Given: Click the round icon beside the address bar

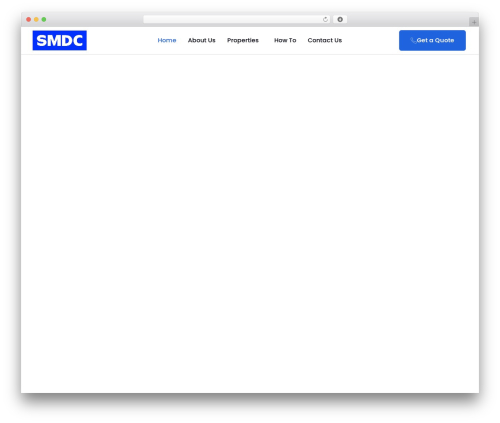Looking at the screenshot, I should (340, 19).
